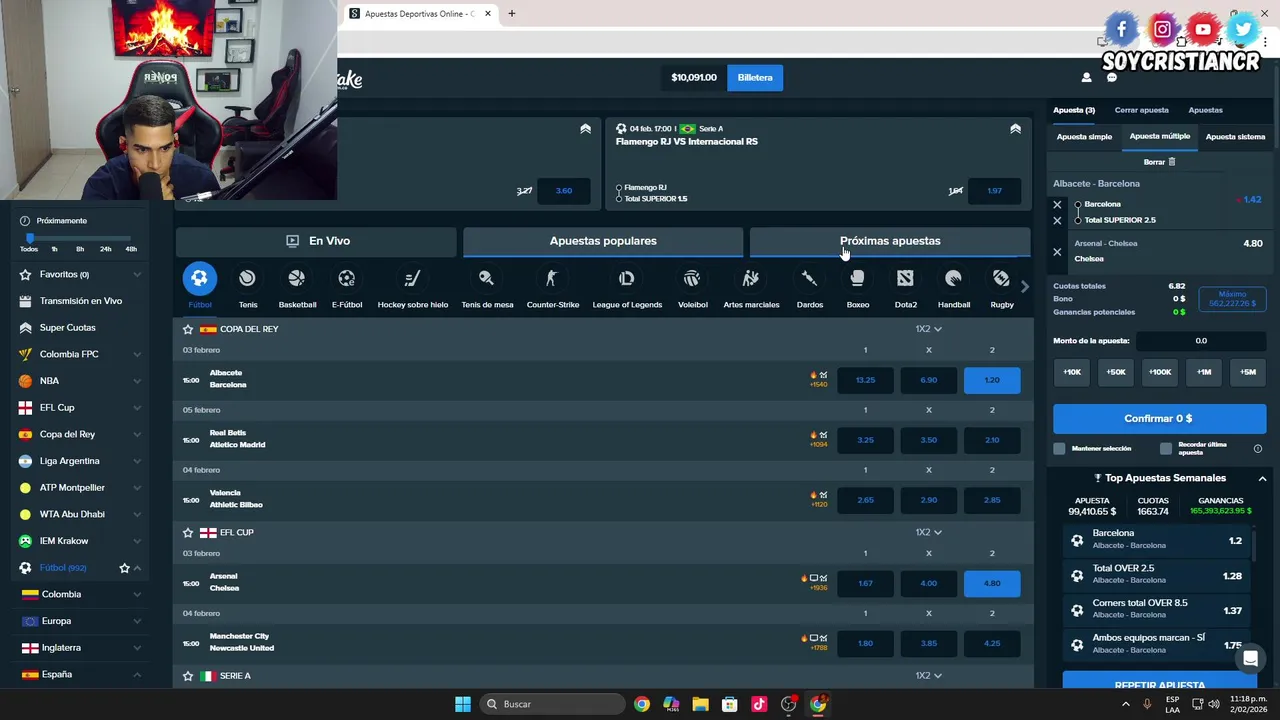The image size is (1280, 720).
Task: Expand Copa del Rey sidebar entry
Action: point(137,434)
